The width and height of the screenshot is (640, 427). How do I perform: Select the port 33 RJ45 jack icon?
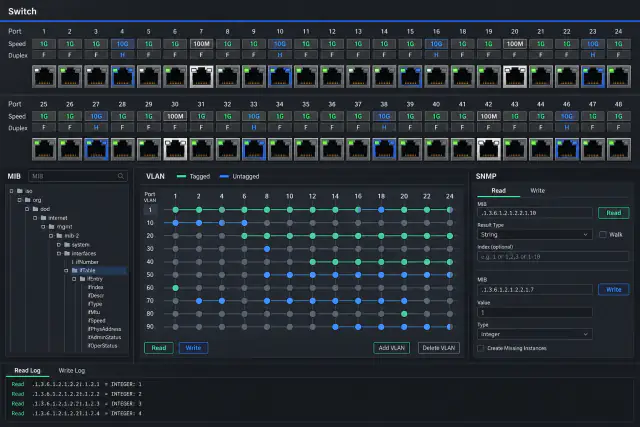tap(253, 149)
